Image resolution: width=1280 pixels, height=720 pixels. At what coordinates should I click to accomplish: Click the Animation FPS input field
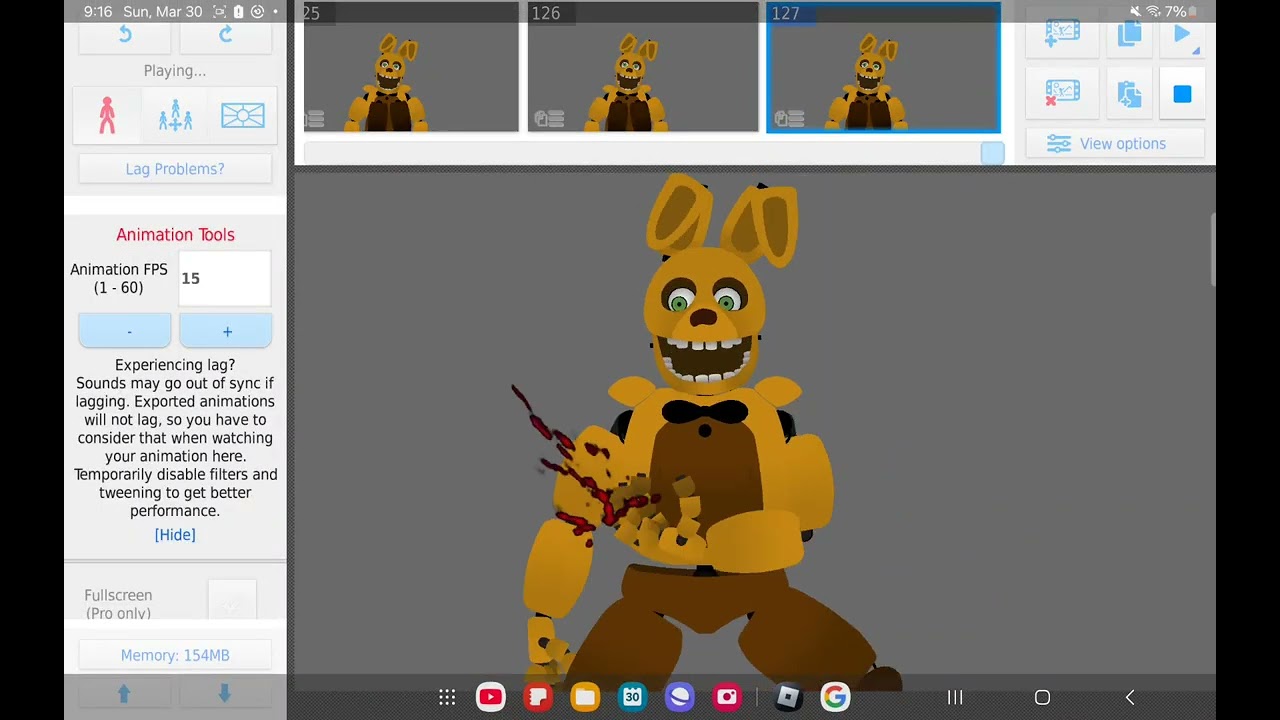pos(225,278)
